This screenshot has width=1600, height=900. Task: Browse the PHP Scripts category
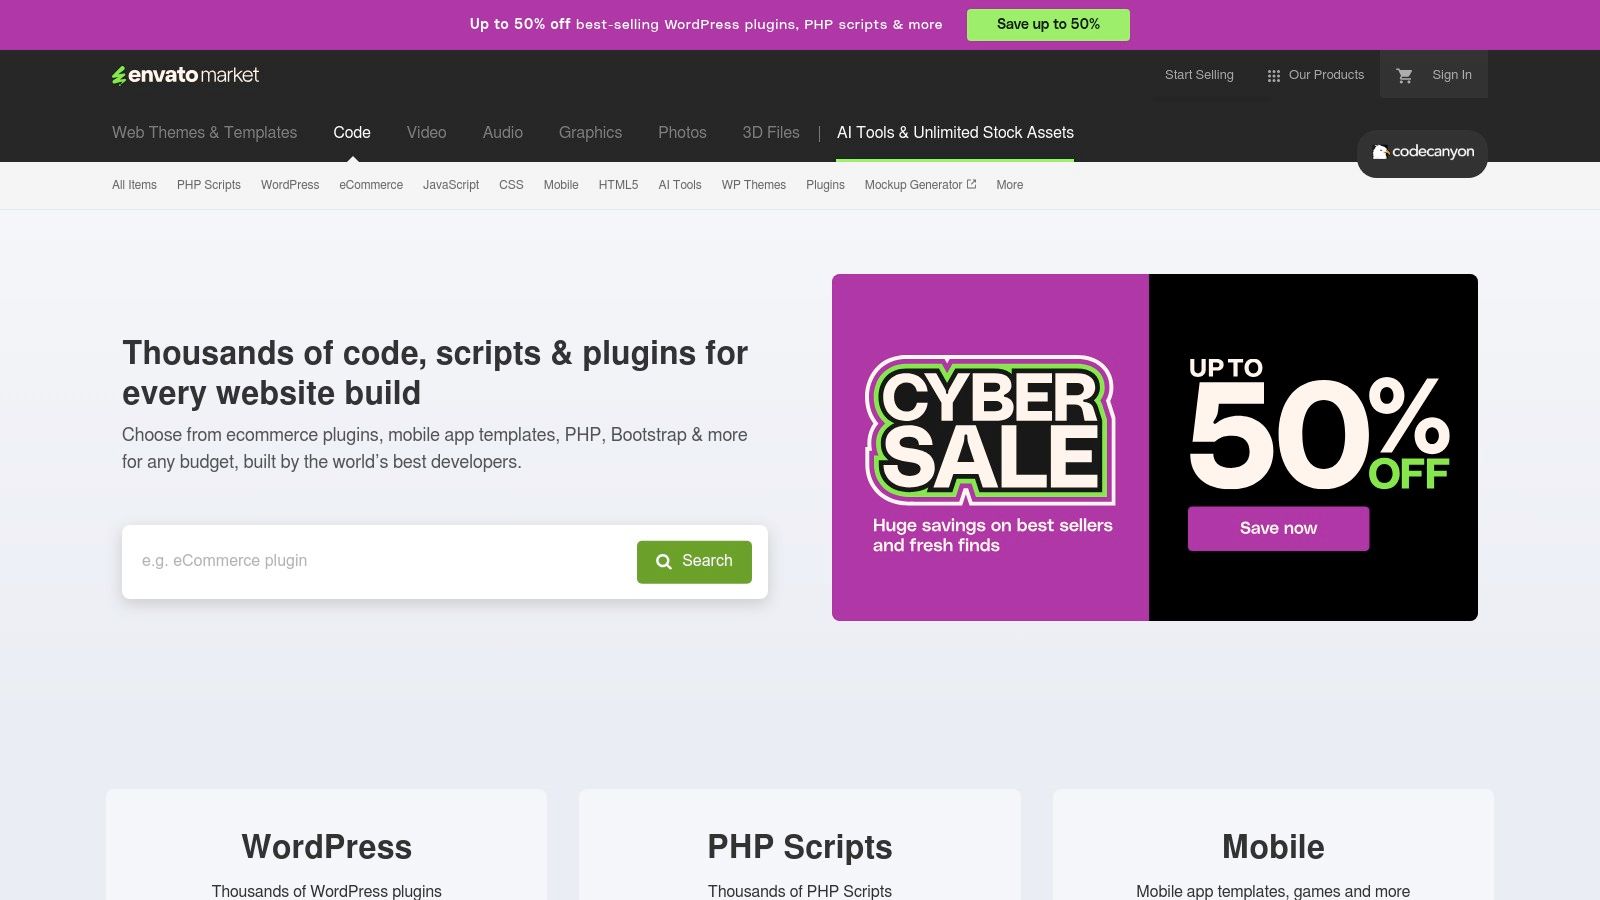[208, 185]
